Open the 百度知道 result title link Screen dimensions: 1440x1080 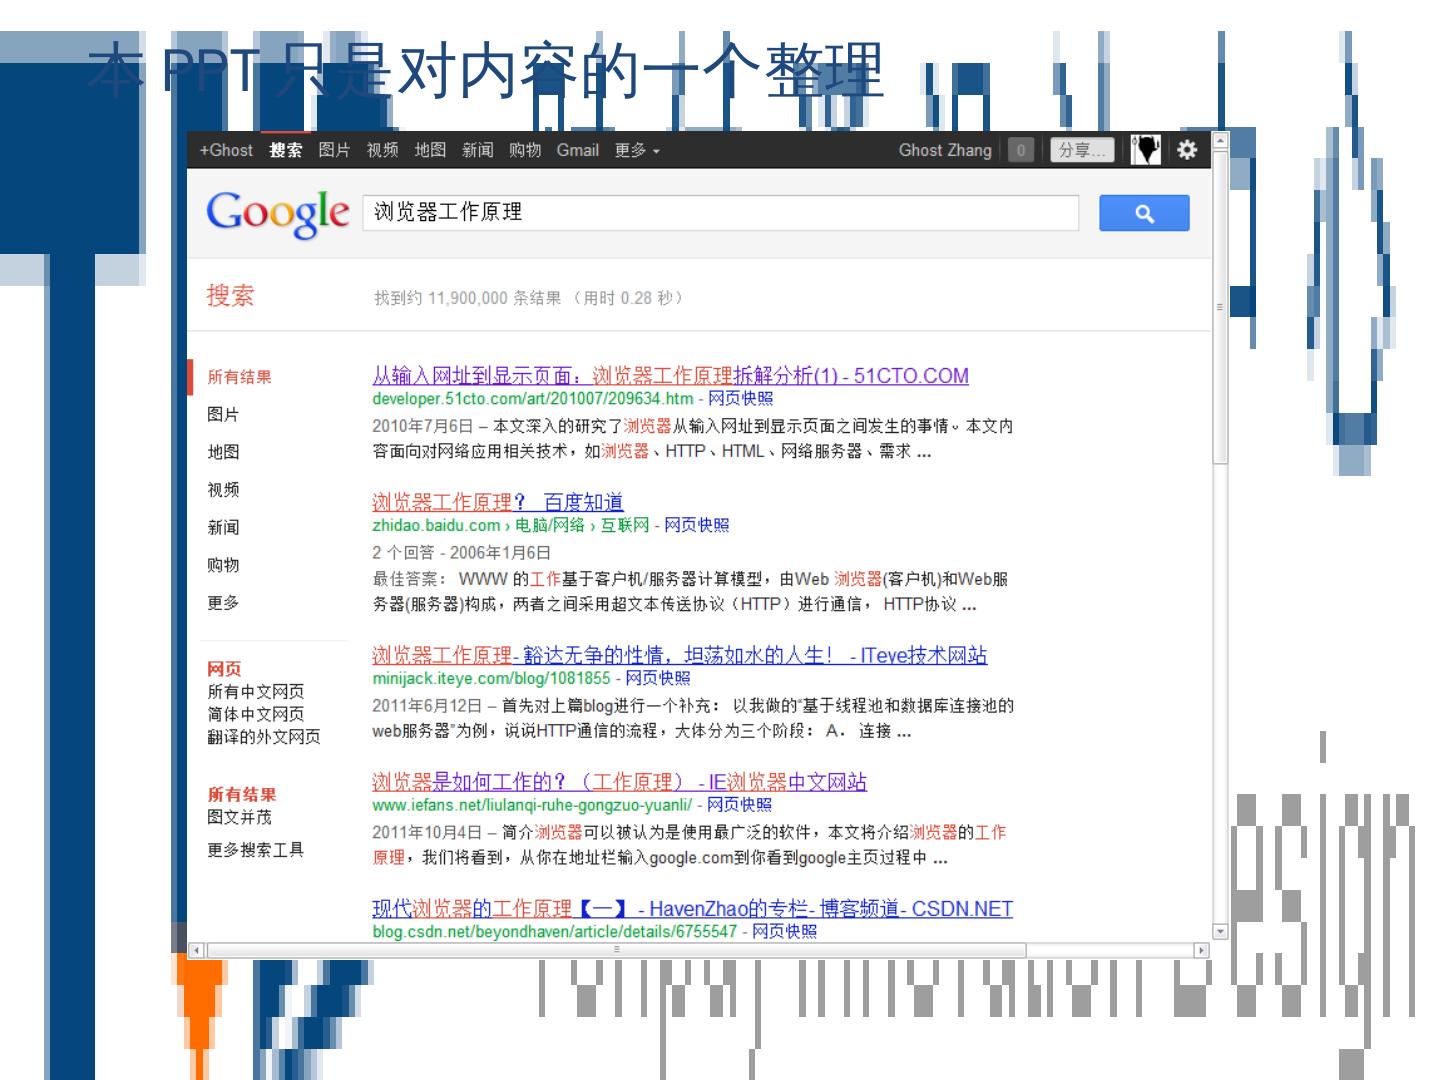pos(498,502)
